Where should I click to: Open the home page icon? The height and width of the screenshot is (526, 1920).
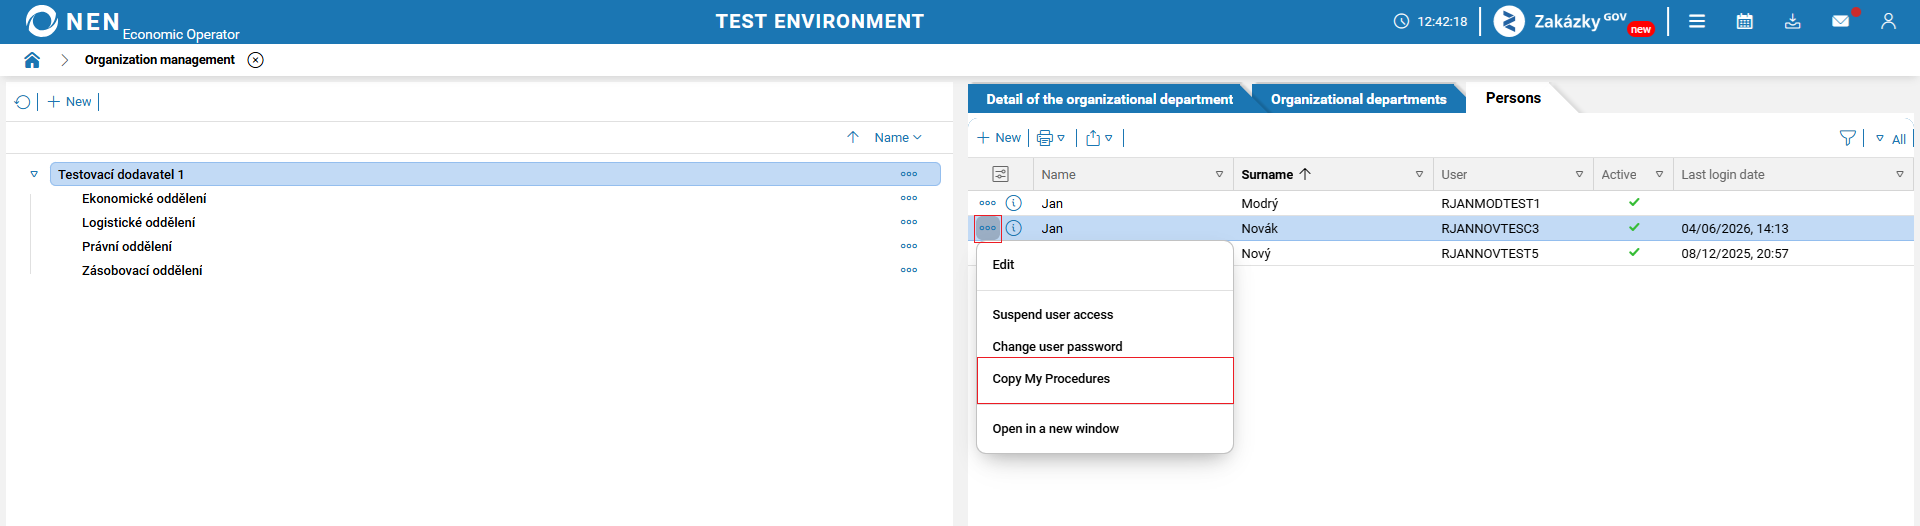pos(32,60)
